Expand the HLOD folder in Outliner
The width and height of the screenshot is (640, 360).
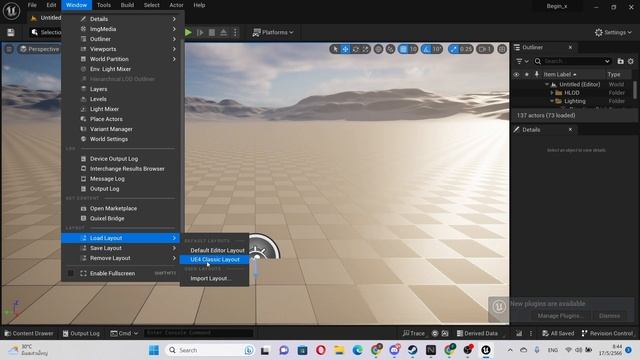(552, 93)
